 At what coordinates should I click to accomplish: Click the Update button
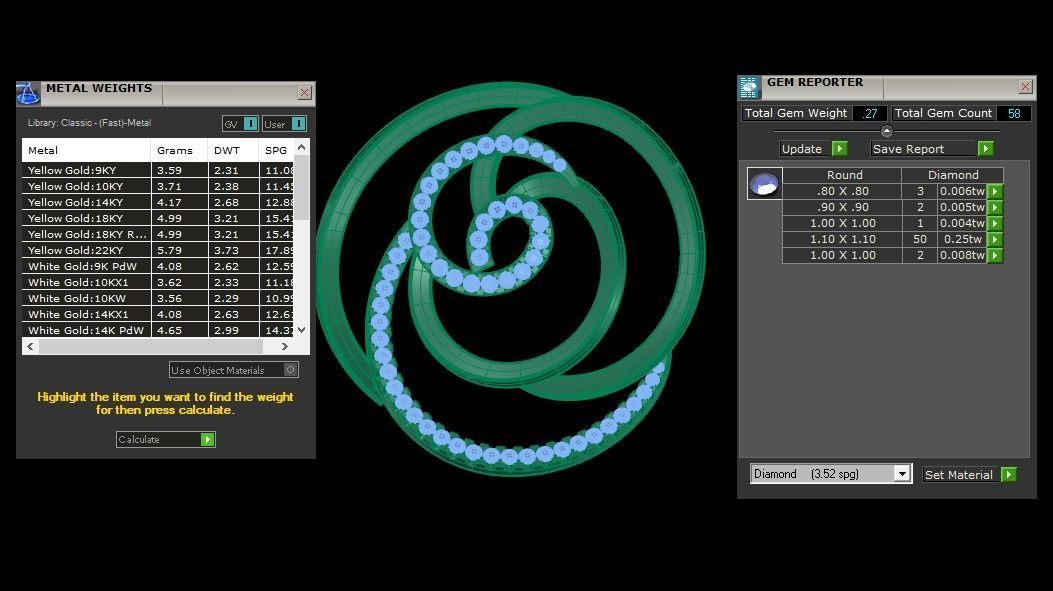(813, 148)
